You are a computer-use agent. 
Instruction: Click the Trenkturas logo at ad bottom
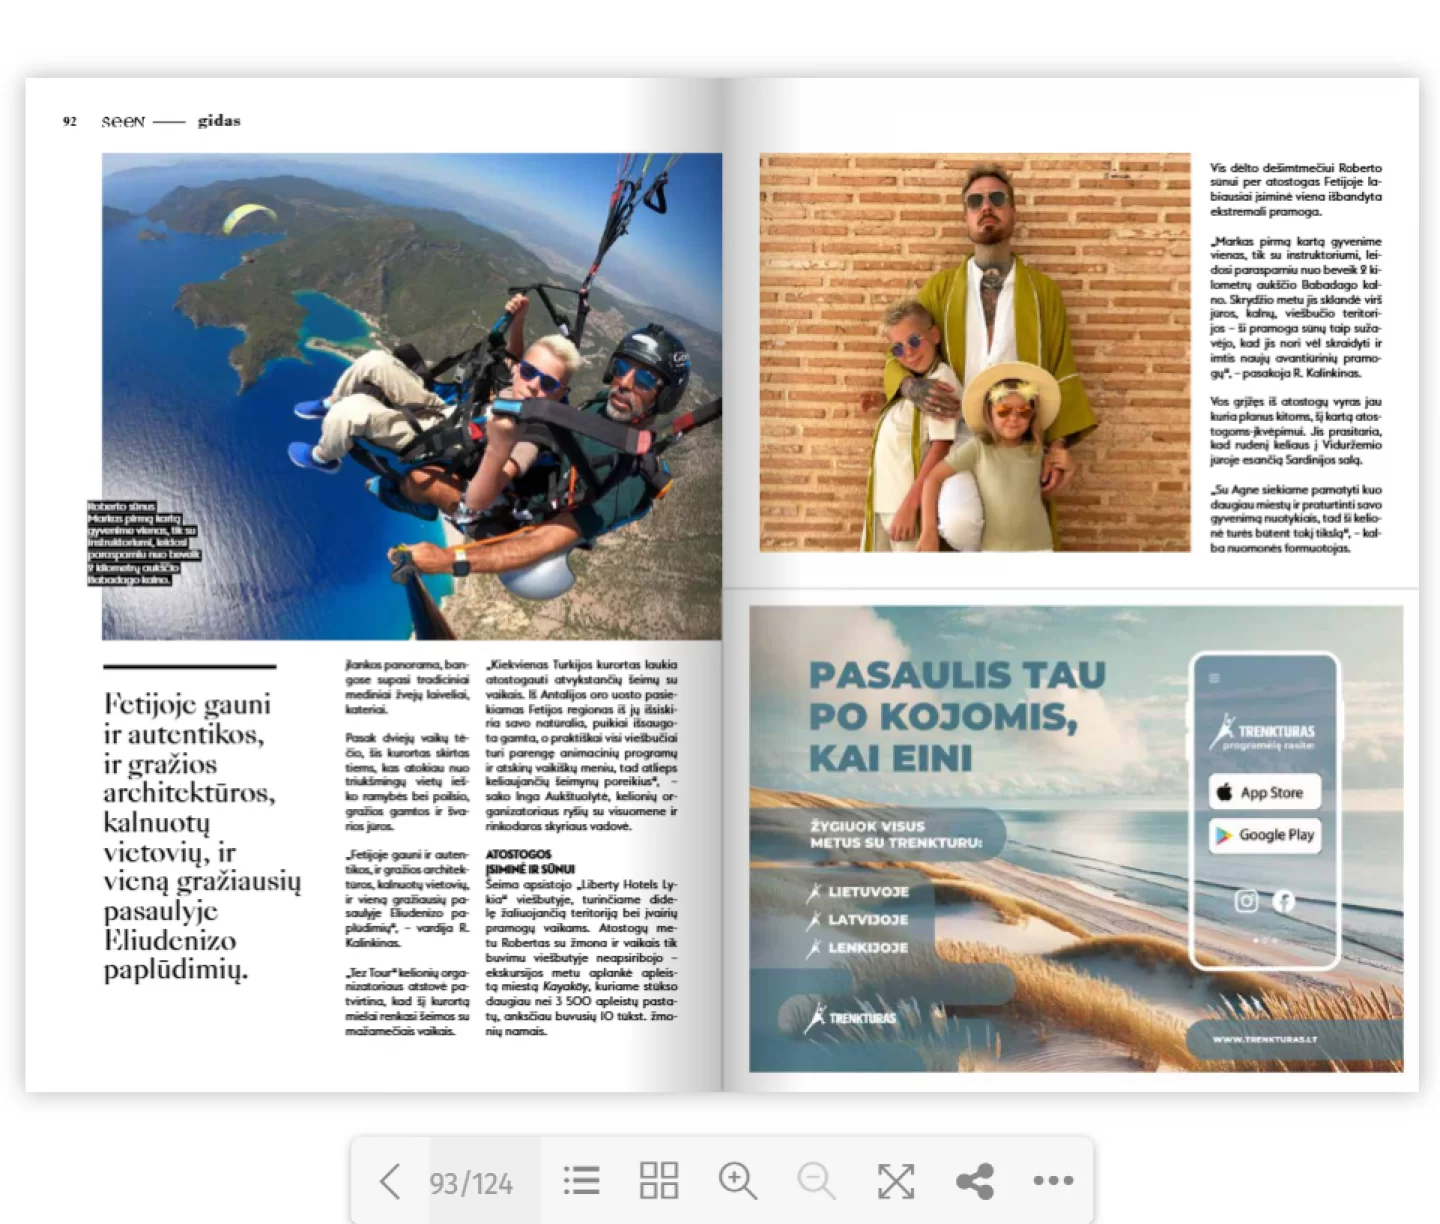click(x=852, y=1017)
